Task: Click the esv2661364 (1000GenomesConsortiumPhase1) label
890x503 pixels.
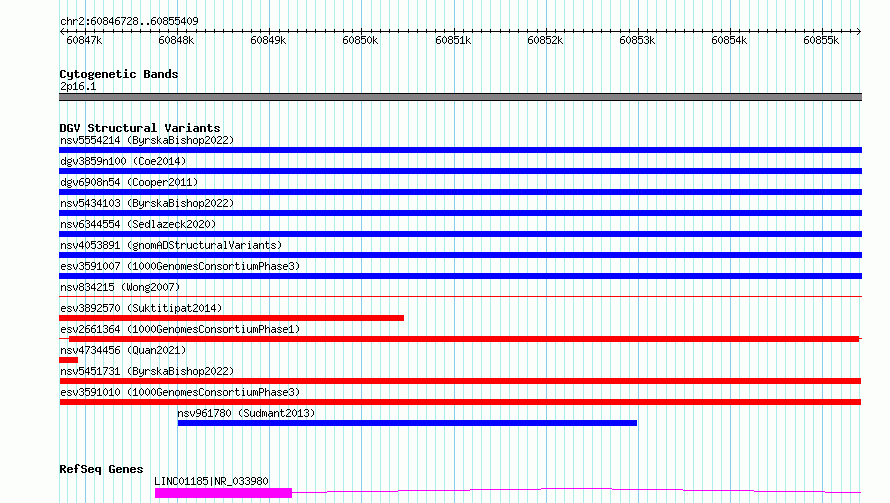Action: [180, 329]
